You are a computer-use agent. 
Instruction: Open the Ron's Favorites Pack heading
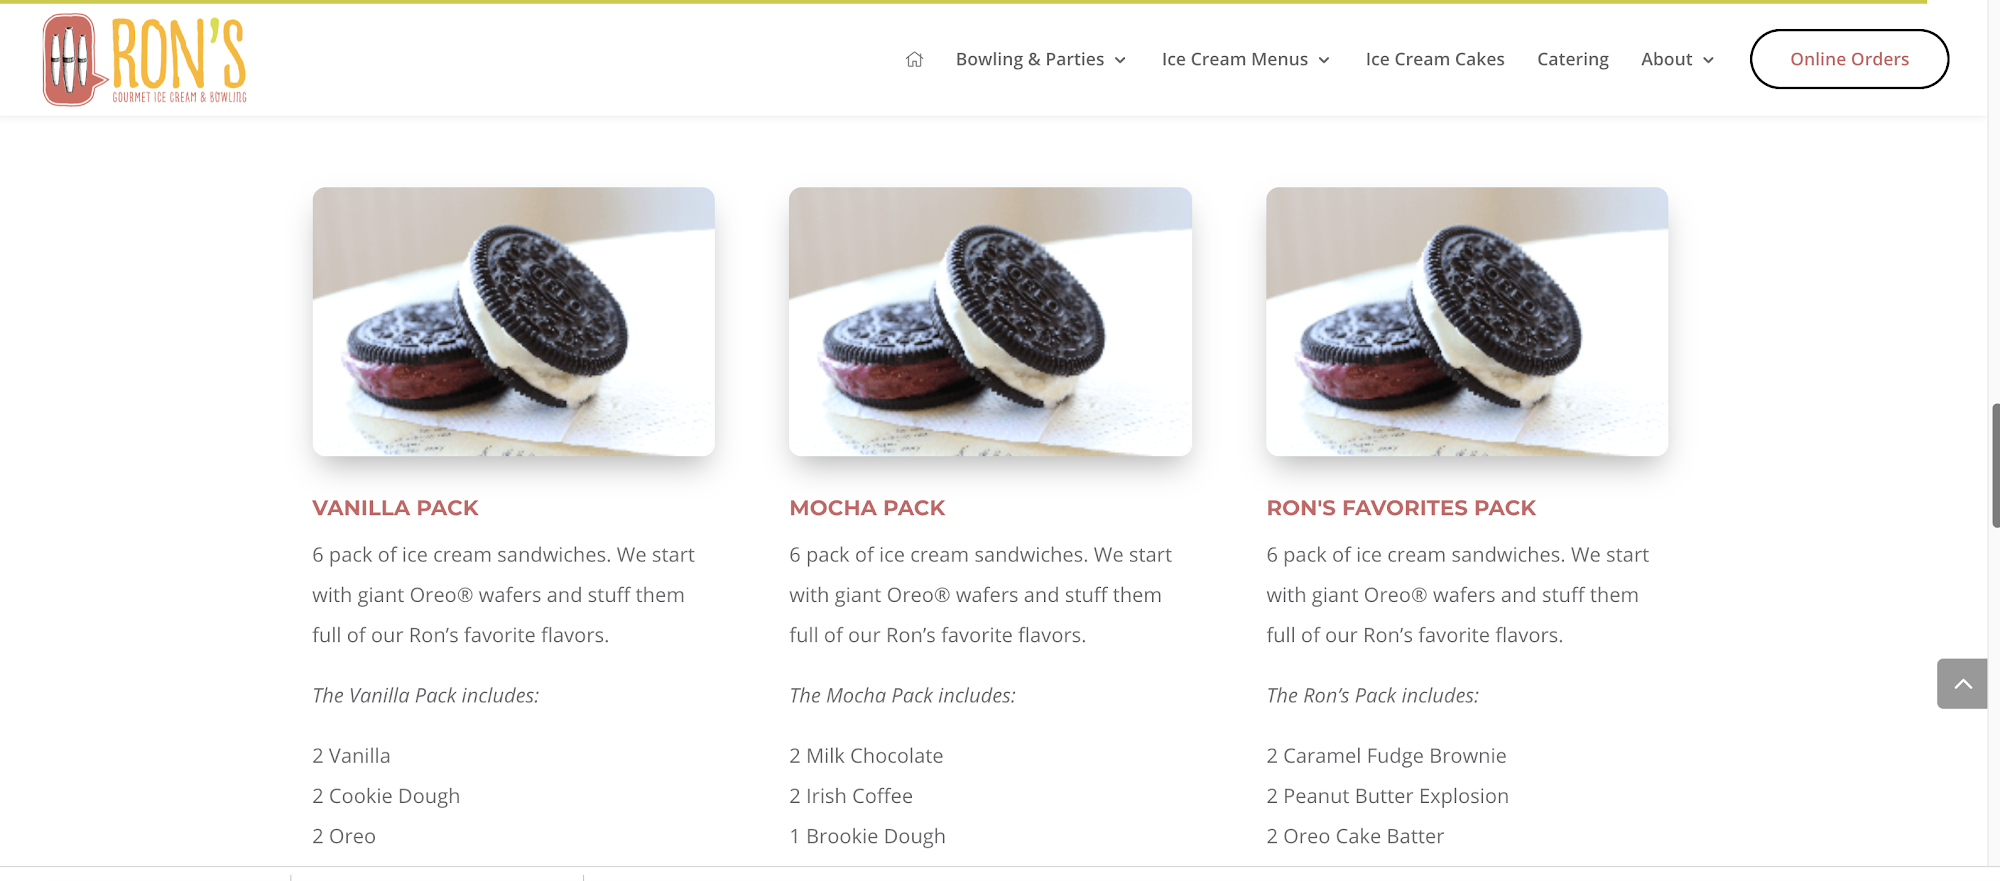pos(1401,508)
